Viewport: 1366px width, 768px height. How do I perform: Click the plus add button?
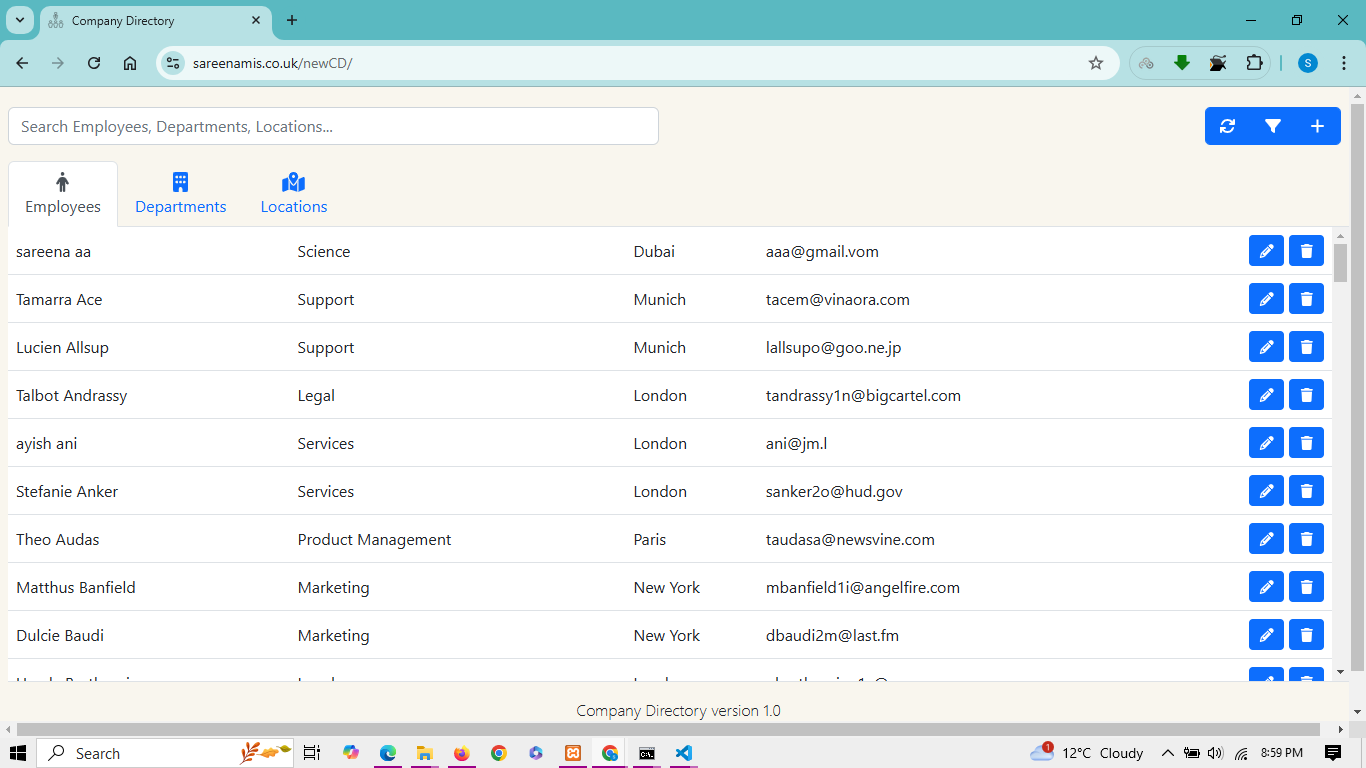click(1318, 126)
